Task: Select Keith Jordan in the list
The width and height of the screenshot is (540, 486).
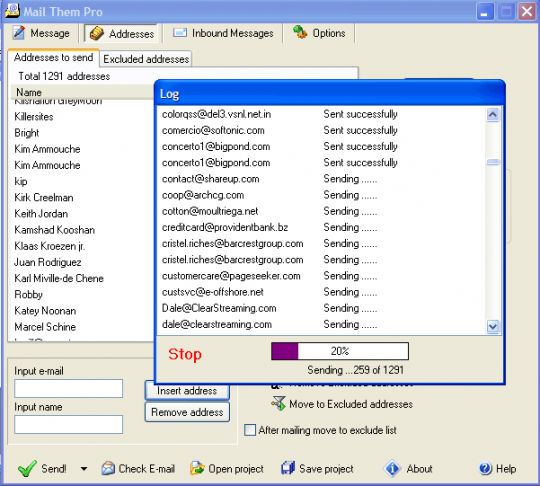Action: [x=41, y=214]
